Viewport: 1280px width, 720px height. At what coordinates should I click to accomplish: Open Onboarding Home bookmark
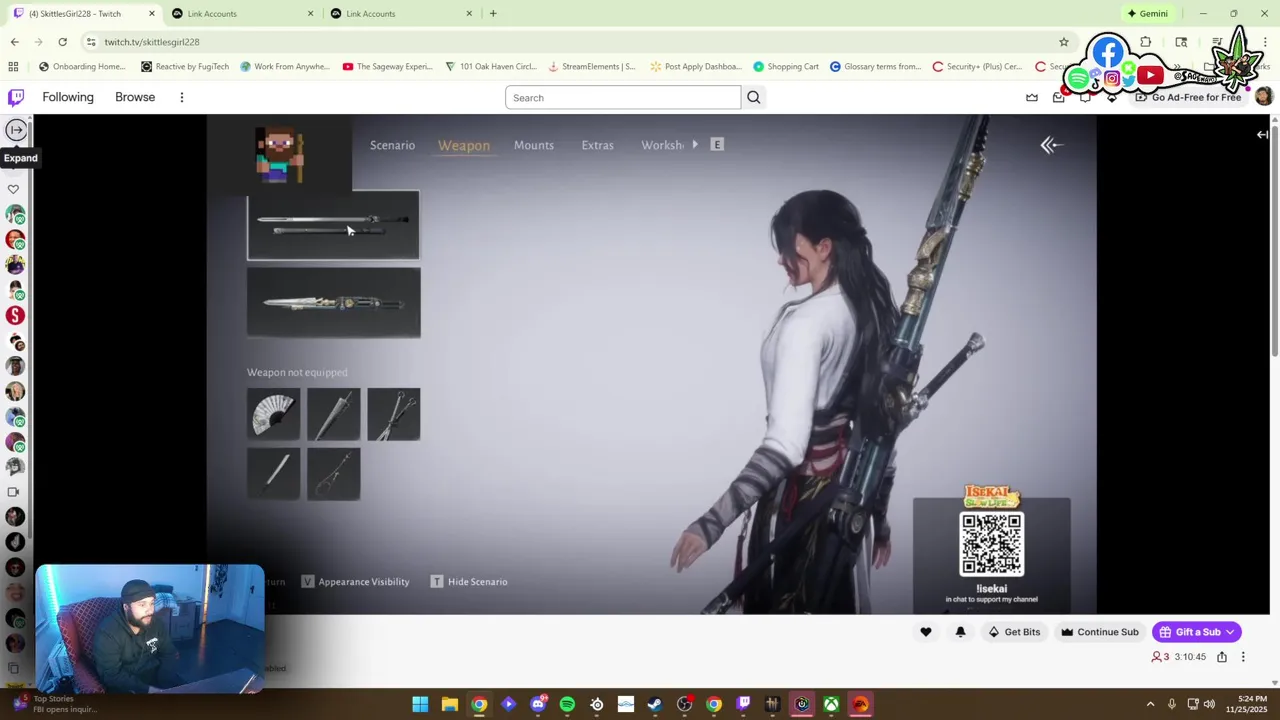[82, 67]
